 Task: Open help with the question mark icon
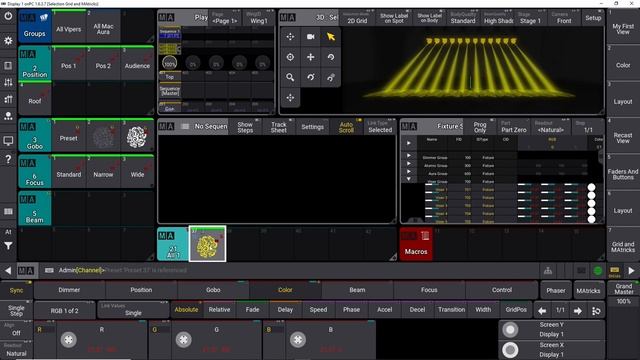8,159
